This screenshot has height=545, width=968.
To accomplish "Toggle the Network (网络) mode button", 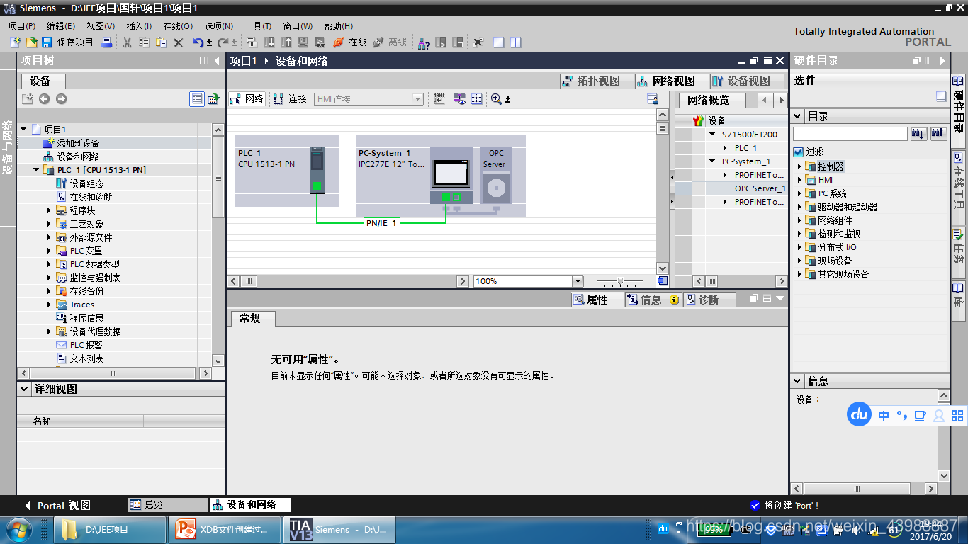I will (x=248, y=99).
